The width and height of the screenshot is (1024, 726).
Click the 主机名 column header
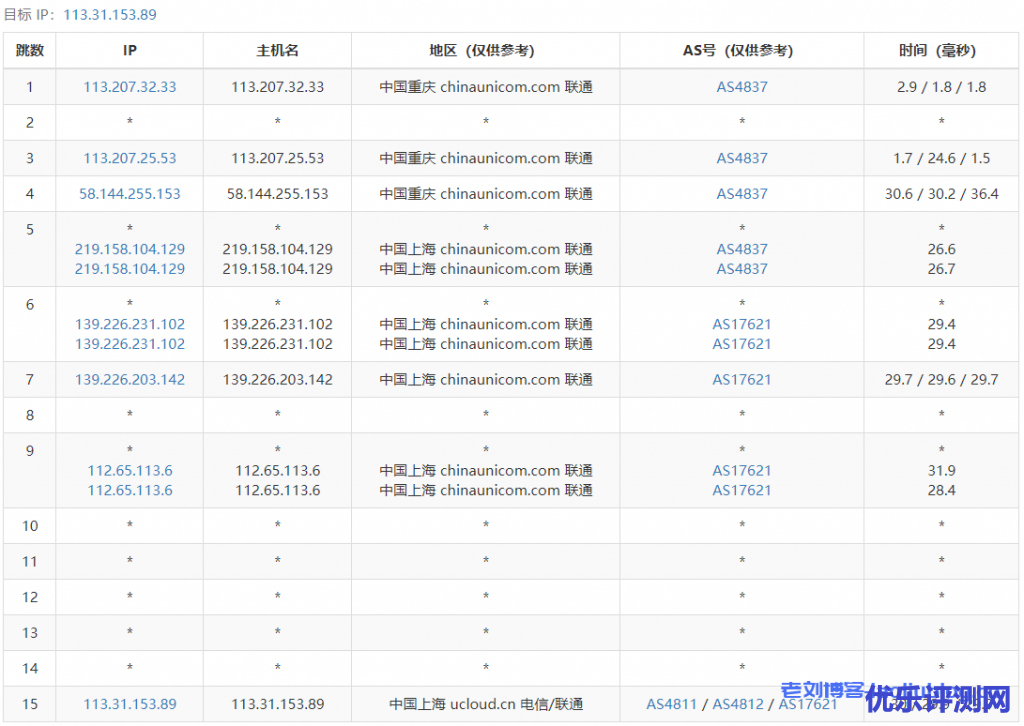coord(278,51)
